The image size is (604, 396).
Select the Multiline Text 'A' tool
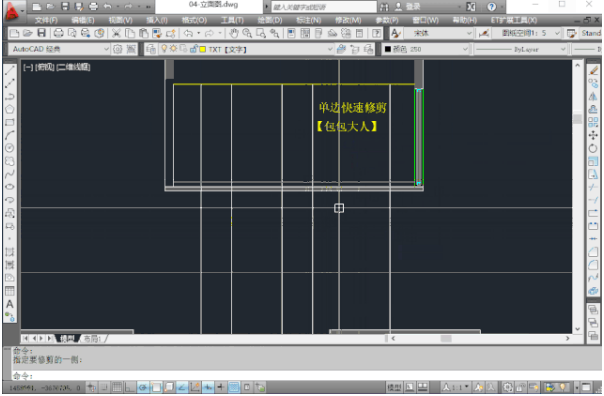click(10, 304)
